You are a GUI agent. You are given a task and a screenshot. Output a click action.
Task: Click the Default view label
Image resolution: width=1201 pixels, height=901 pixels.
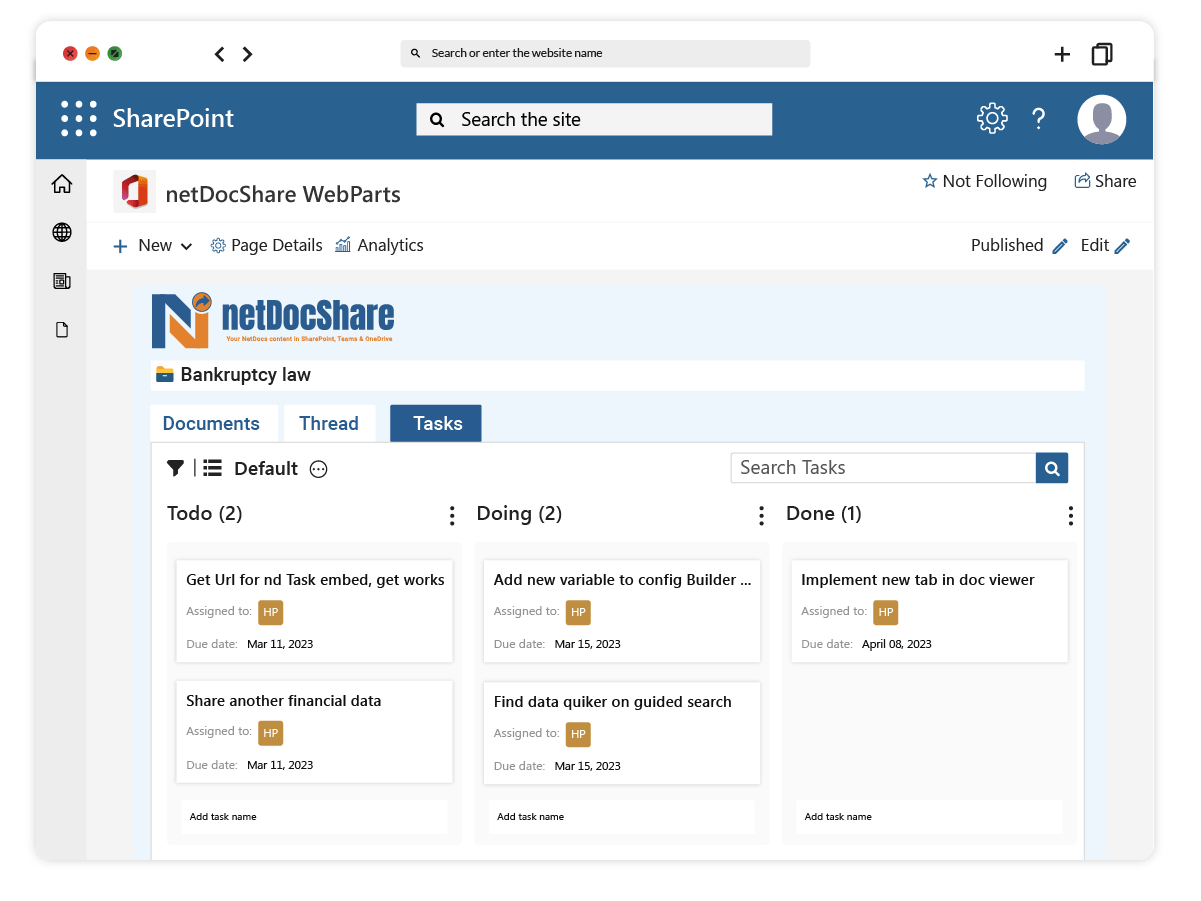pyautogui.click(x=266, y=469)
